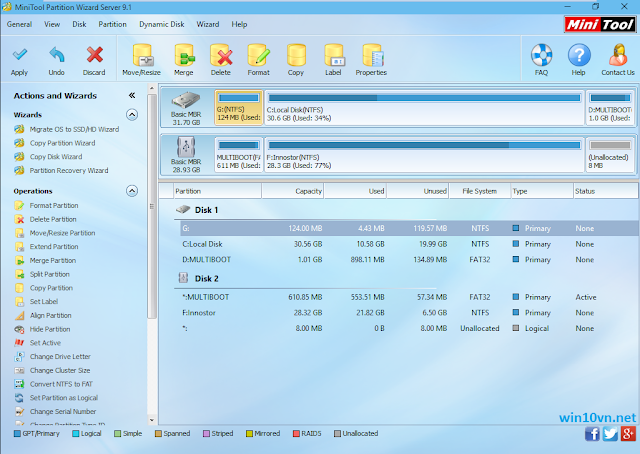Click the Apply checkmark icon
The width and height of the screenshot is (640, 454).
[19, 55]
